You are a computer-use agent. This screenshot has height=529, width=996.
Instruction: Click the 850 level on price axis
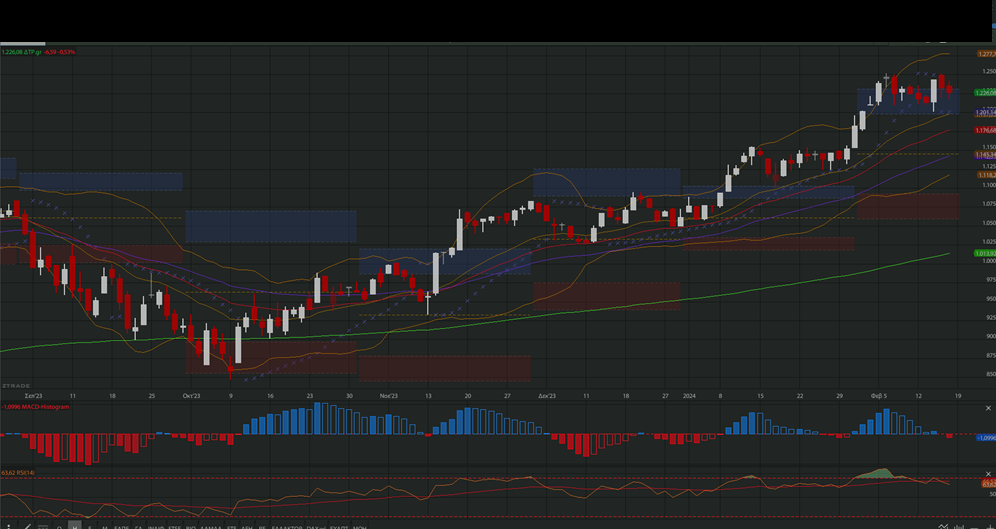990,374
